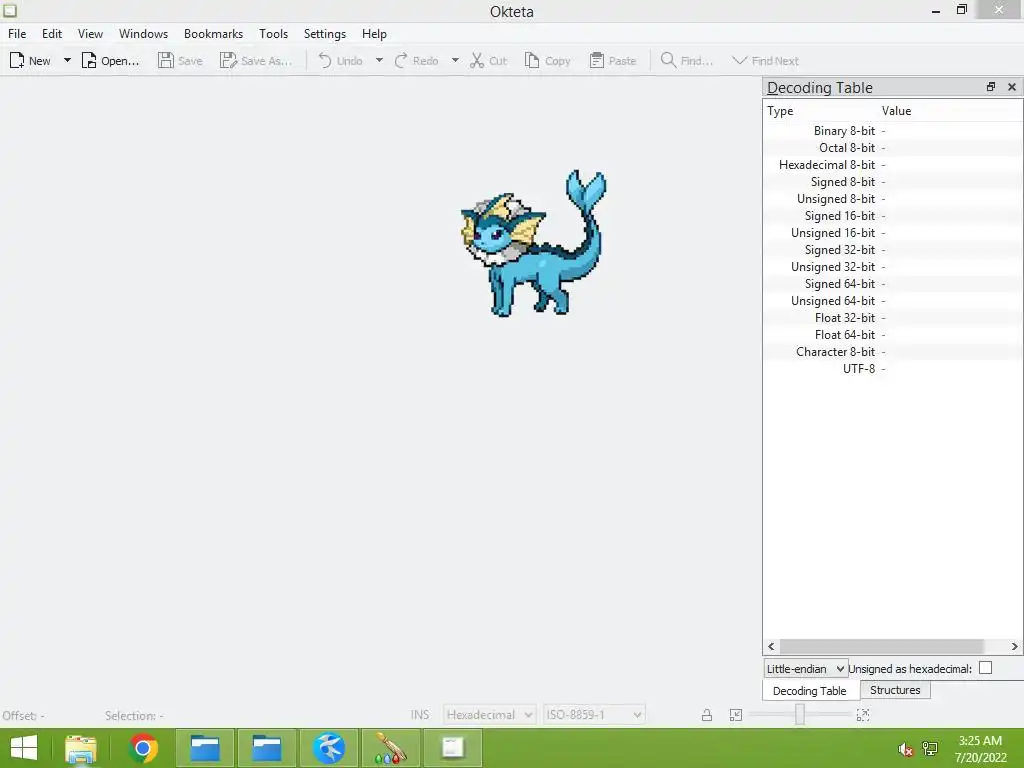Open Chrome from the taskbar
This screenshot has height=768, width=1024.
(x=143, y=748)
